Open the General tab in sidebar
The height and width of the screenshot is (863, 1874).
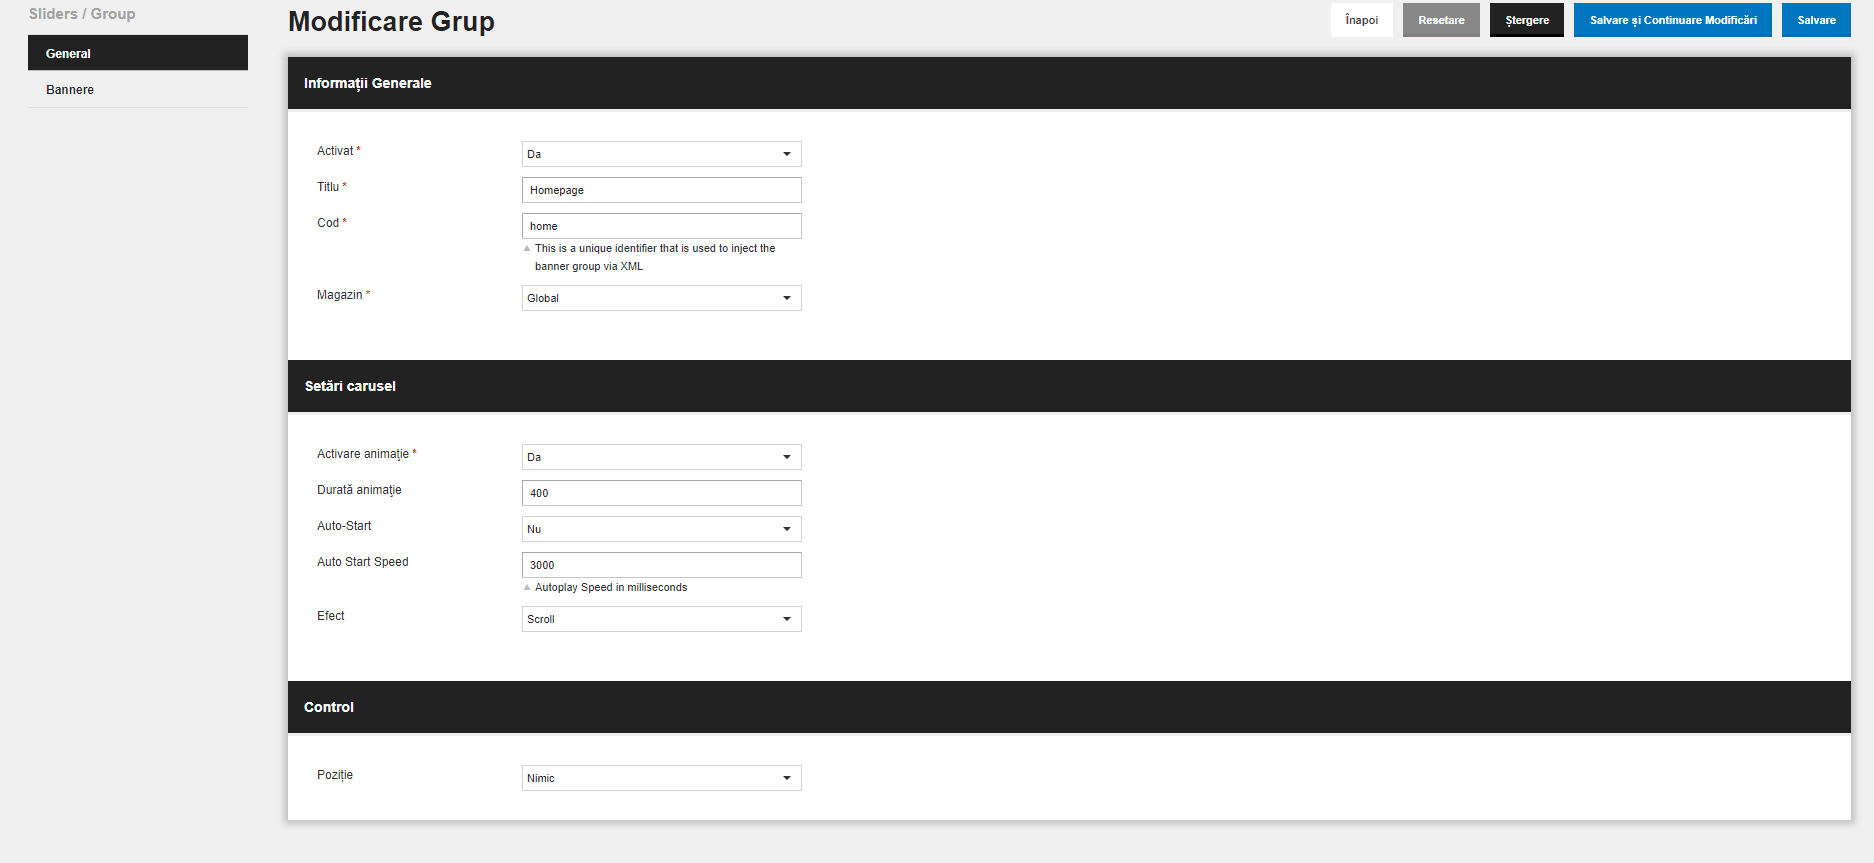click(x=138, y=53)
